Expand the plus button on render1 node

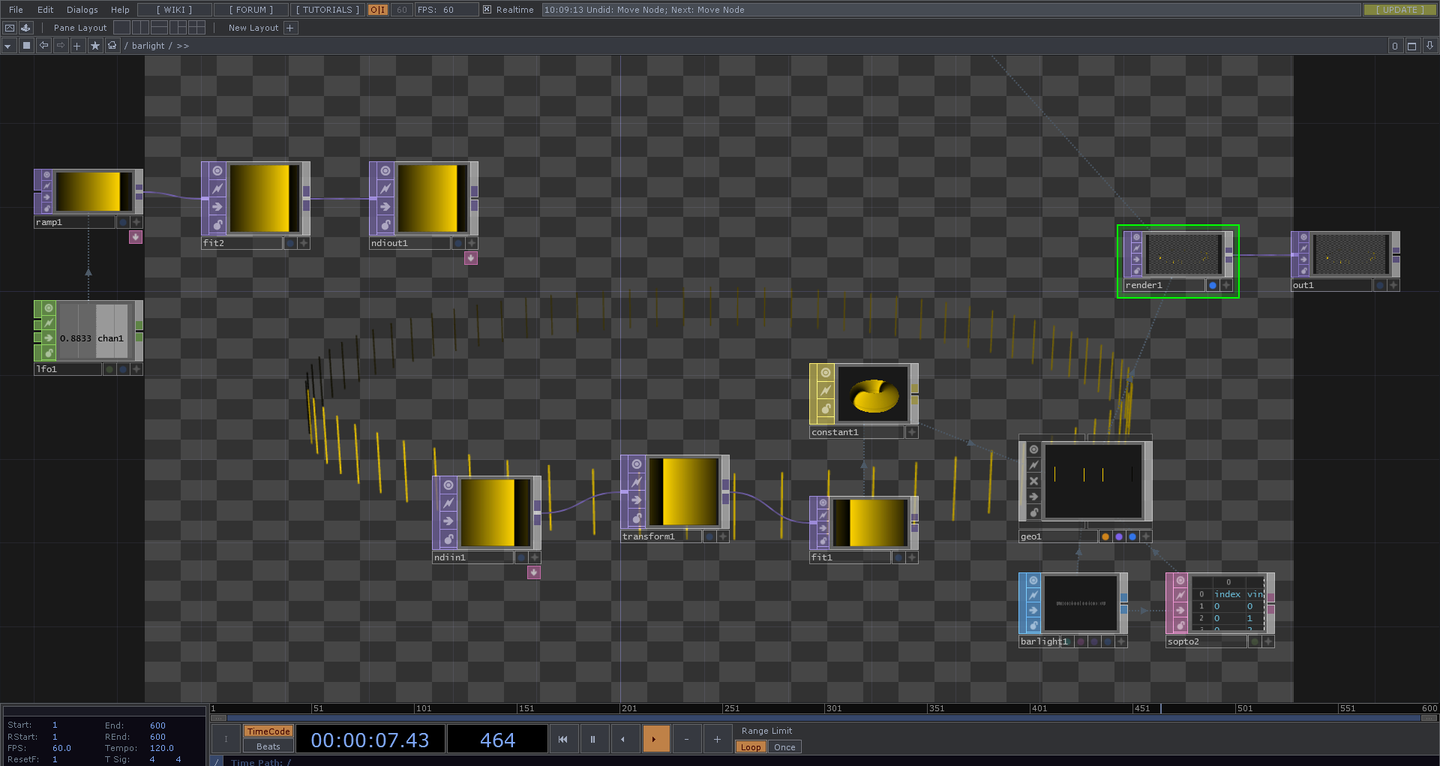click(1227, 285)
